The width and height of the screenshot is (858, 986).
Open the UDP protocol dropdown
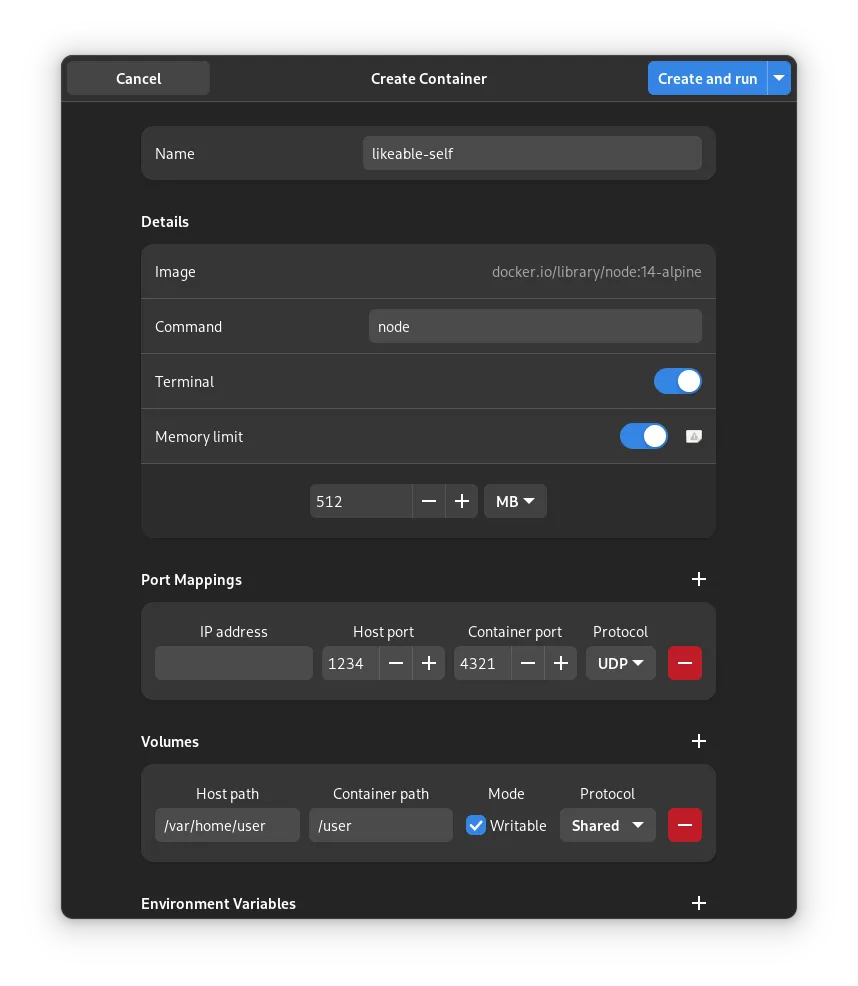(x=620, y=663)
